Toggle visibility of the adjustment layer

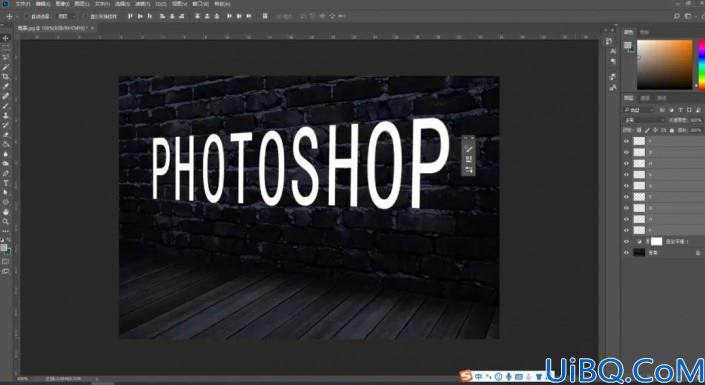point(626,242)
